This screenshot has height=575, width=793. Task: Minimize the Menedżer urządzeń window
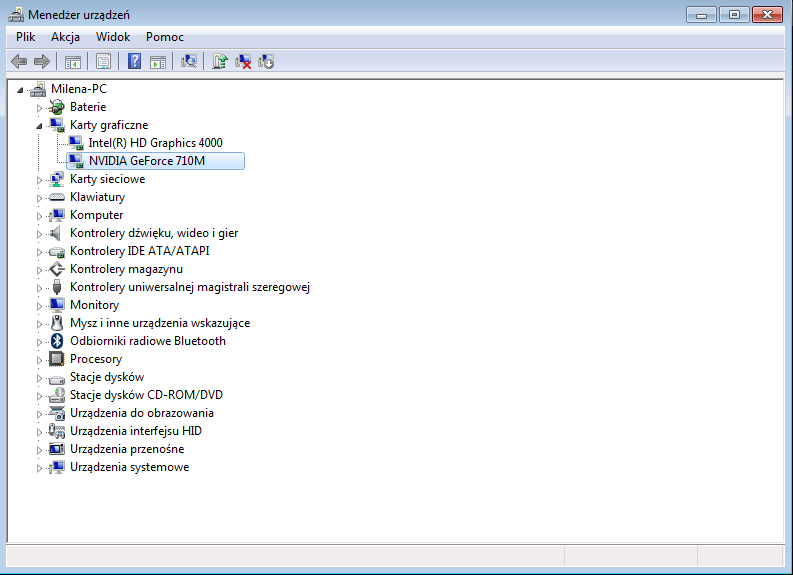(701, 15)
